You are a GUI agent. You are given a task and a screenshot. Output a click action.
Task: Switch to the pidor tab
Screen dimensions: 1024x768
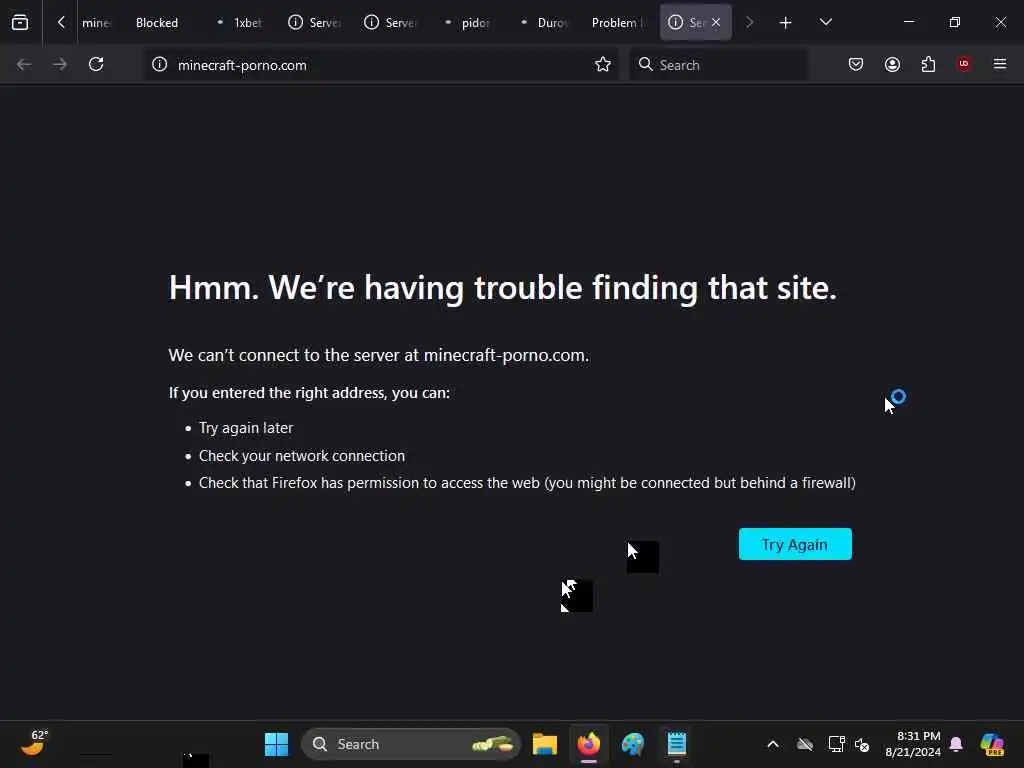point(468,23)
